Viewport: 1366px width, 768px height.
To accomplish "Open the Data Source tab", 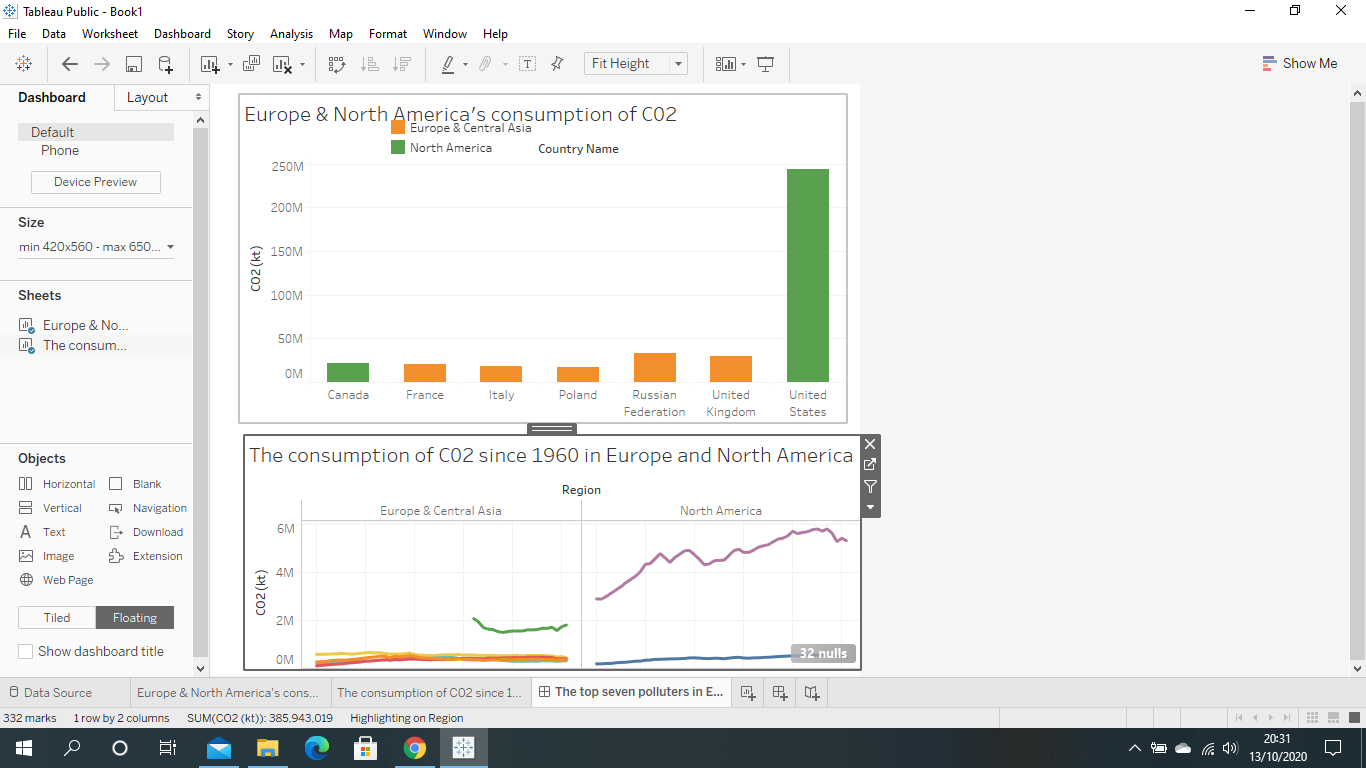I will pos(50,692).
